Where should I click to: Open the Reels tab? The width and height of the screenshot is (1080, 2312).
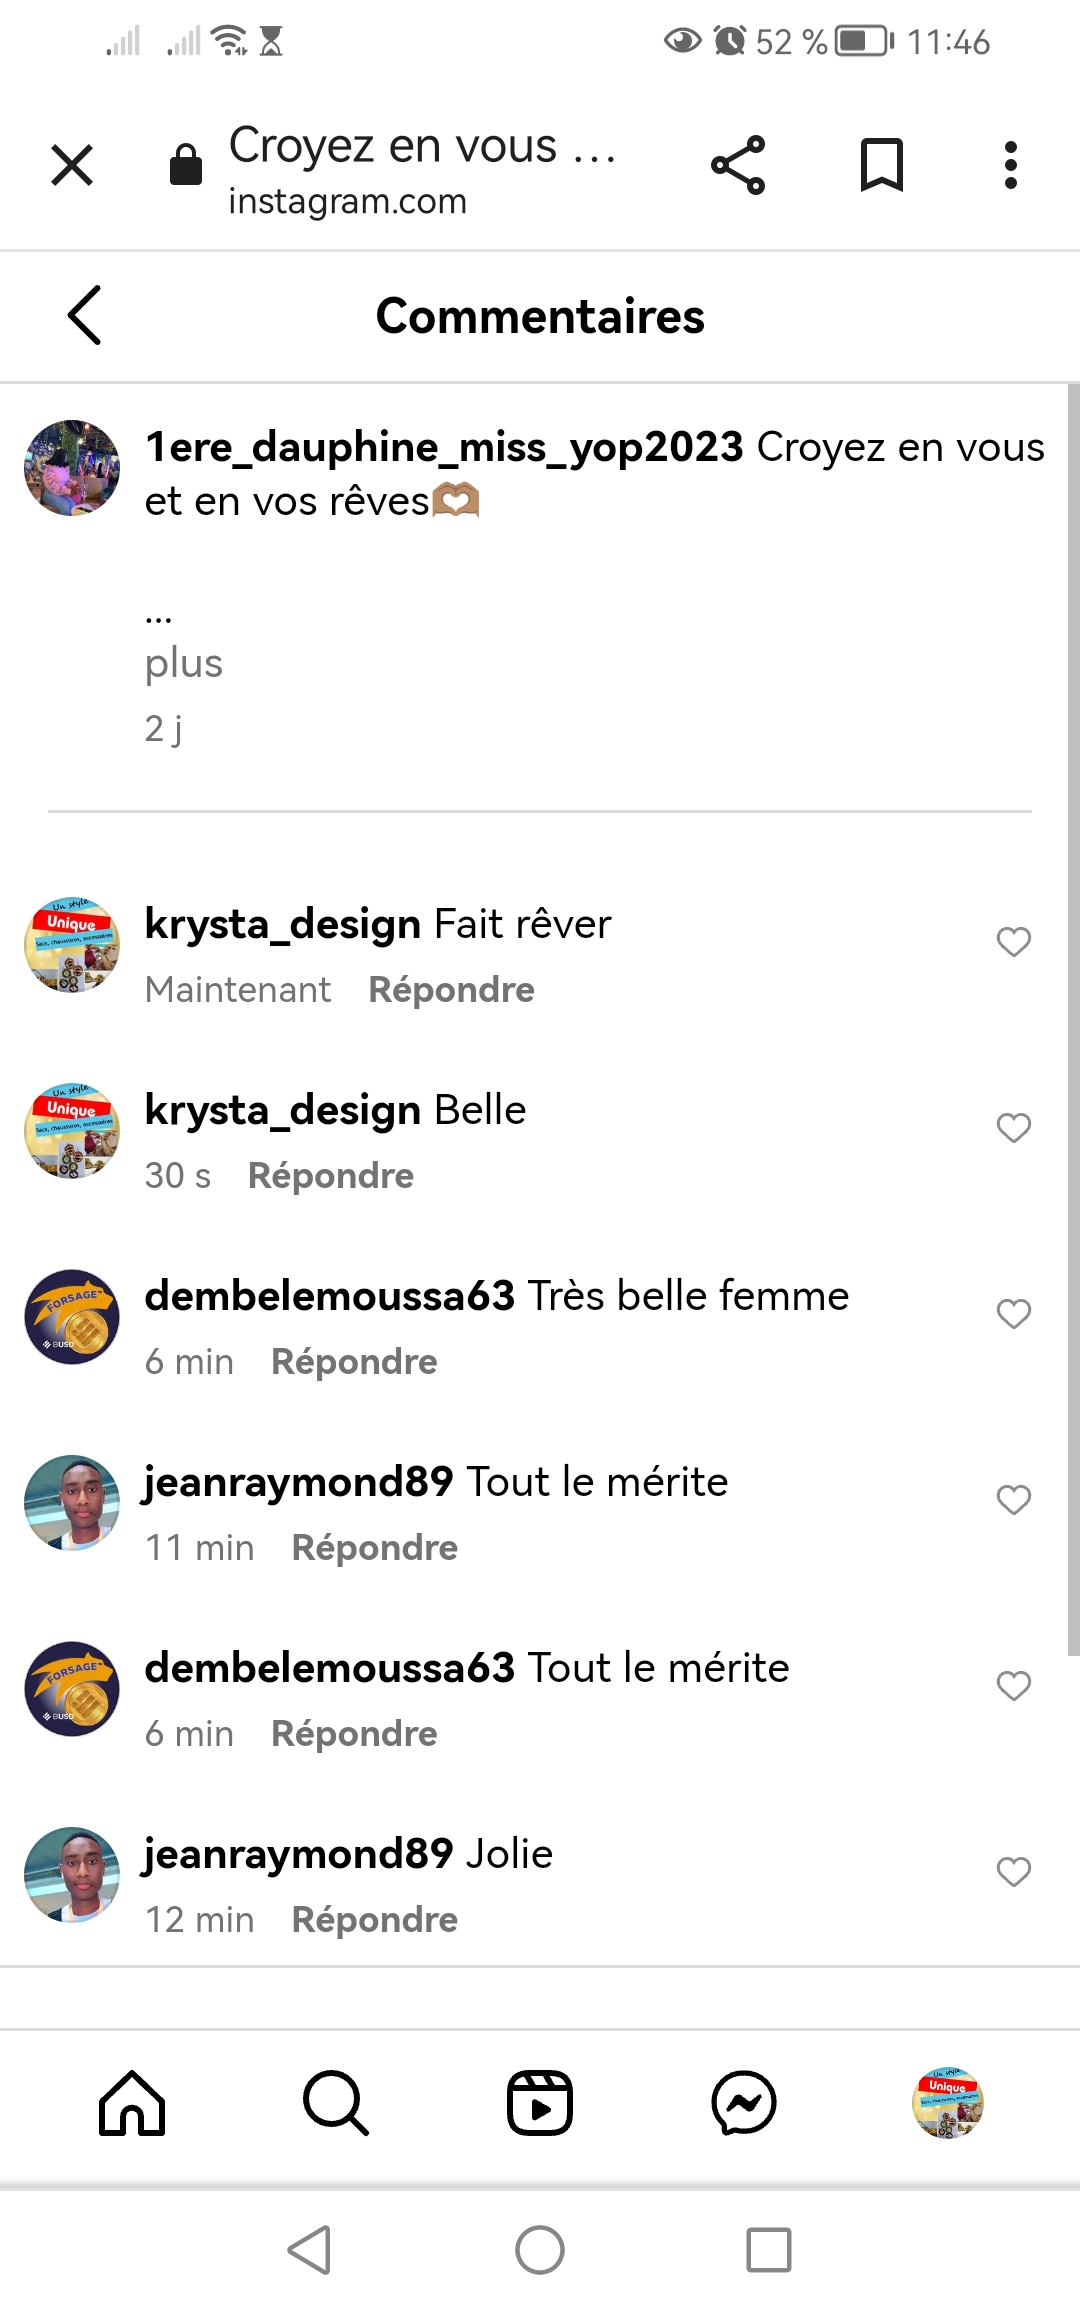pyautogui.click(x=540, y=2103)
